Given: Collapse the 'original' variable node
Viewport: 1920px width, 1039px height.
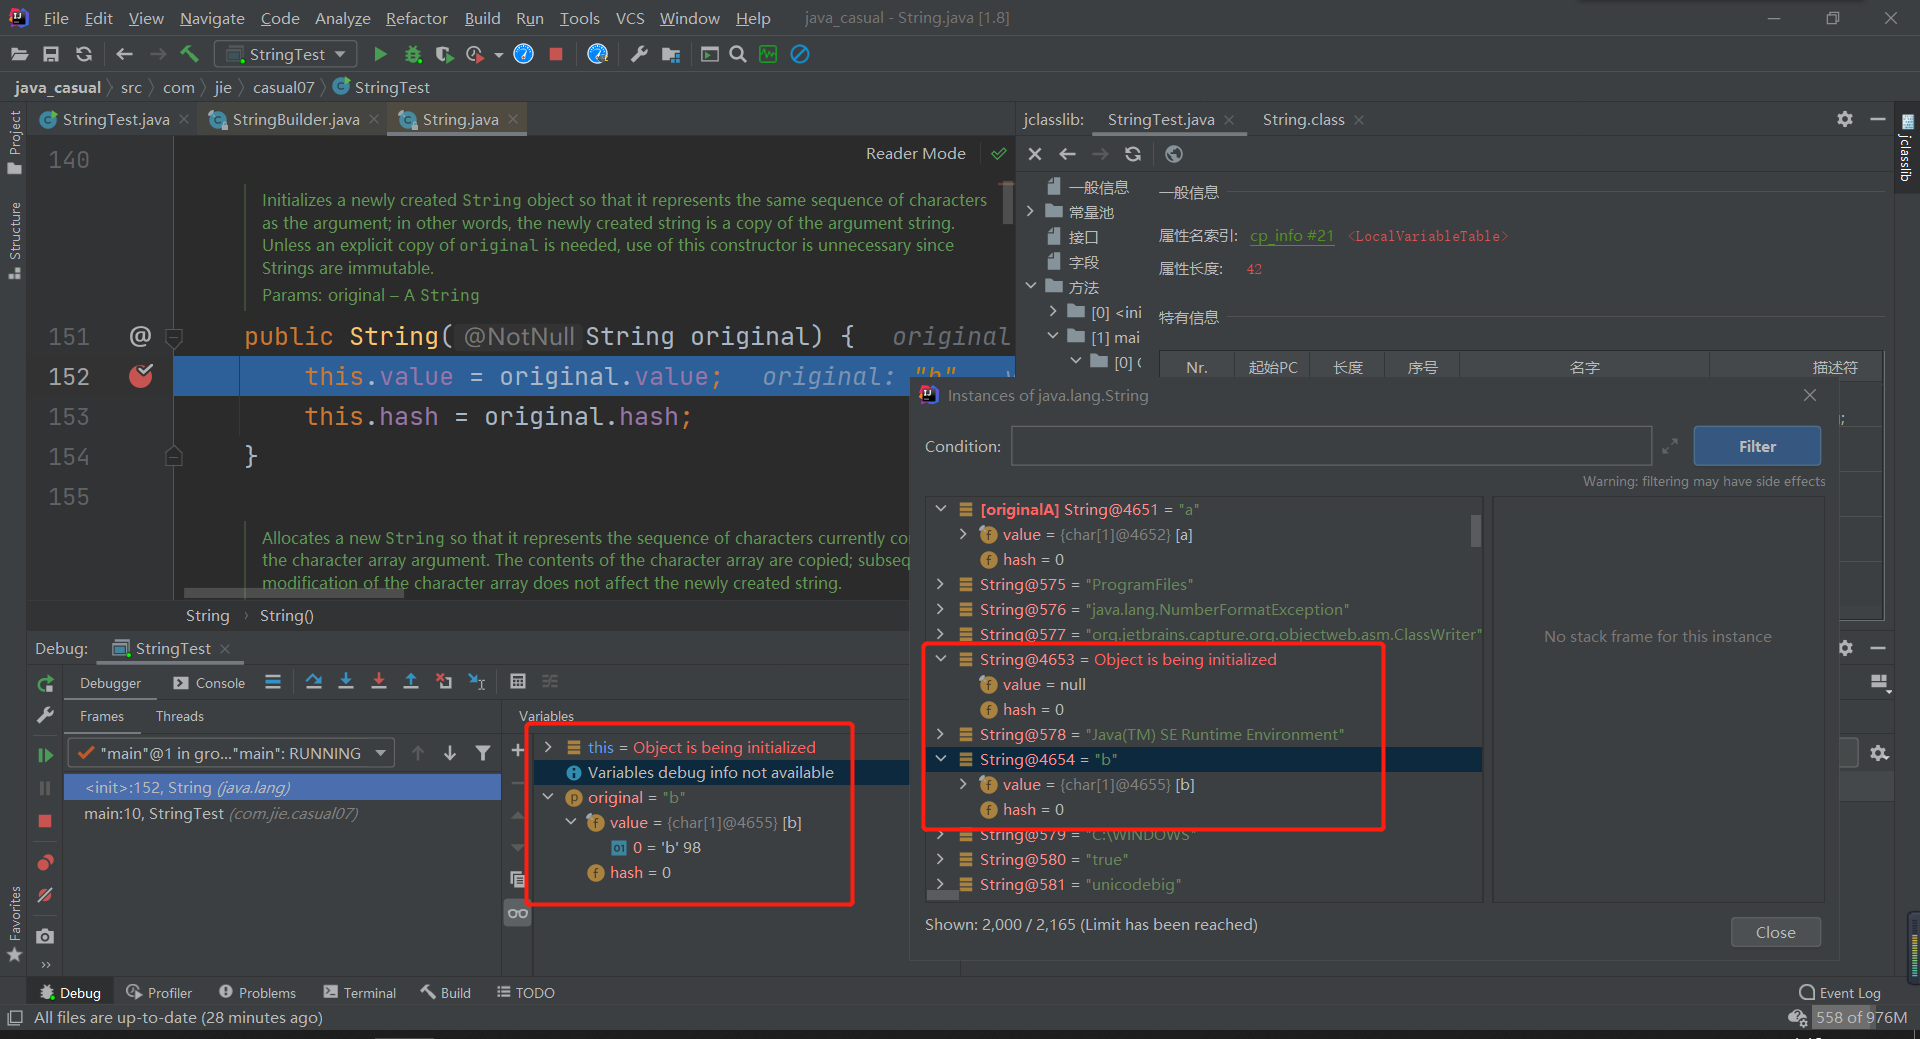Looking at the screenshot, I should 548,797.
